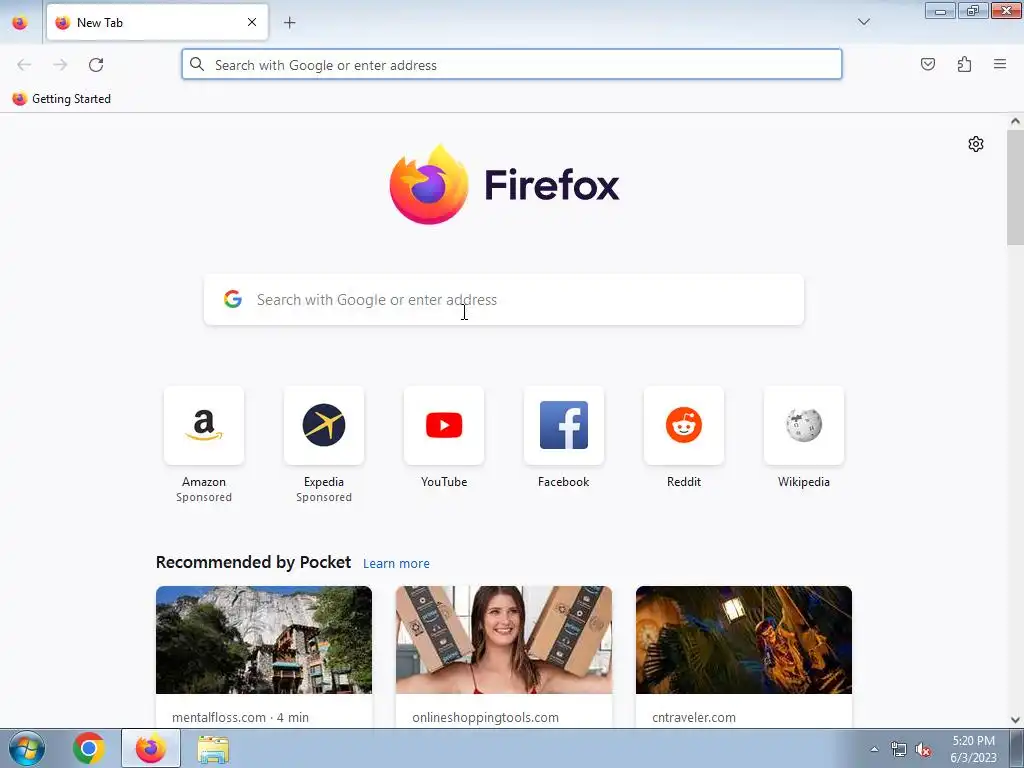Click the page scrollbar down arrow
Viewport: 1024px width, 768px height.
point(1015,720)
